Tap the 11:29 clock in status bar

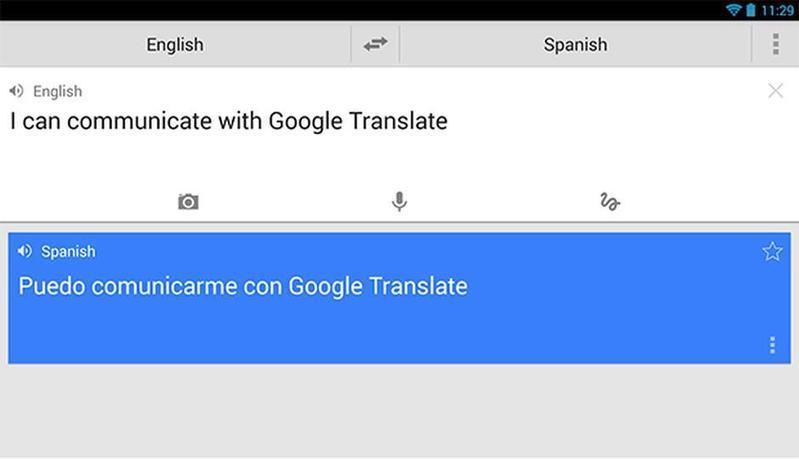(777, 10)
